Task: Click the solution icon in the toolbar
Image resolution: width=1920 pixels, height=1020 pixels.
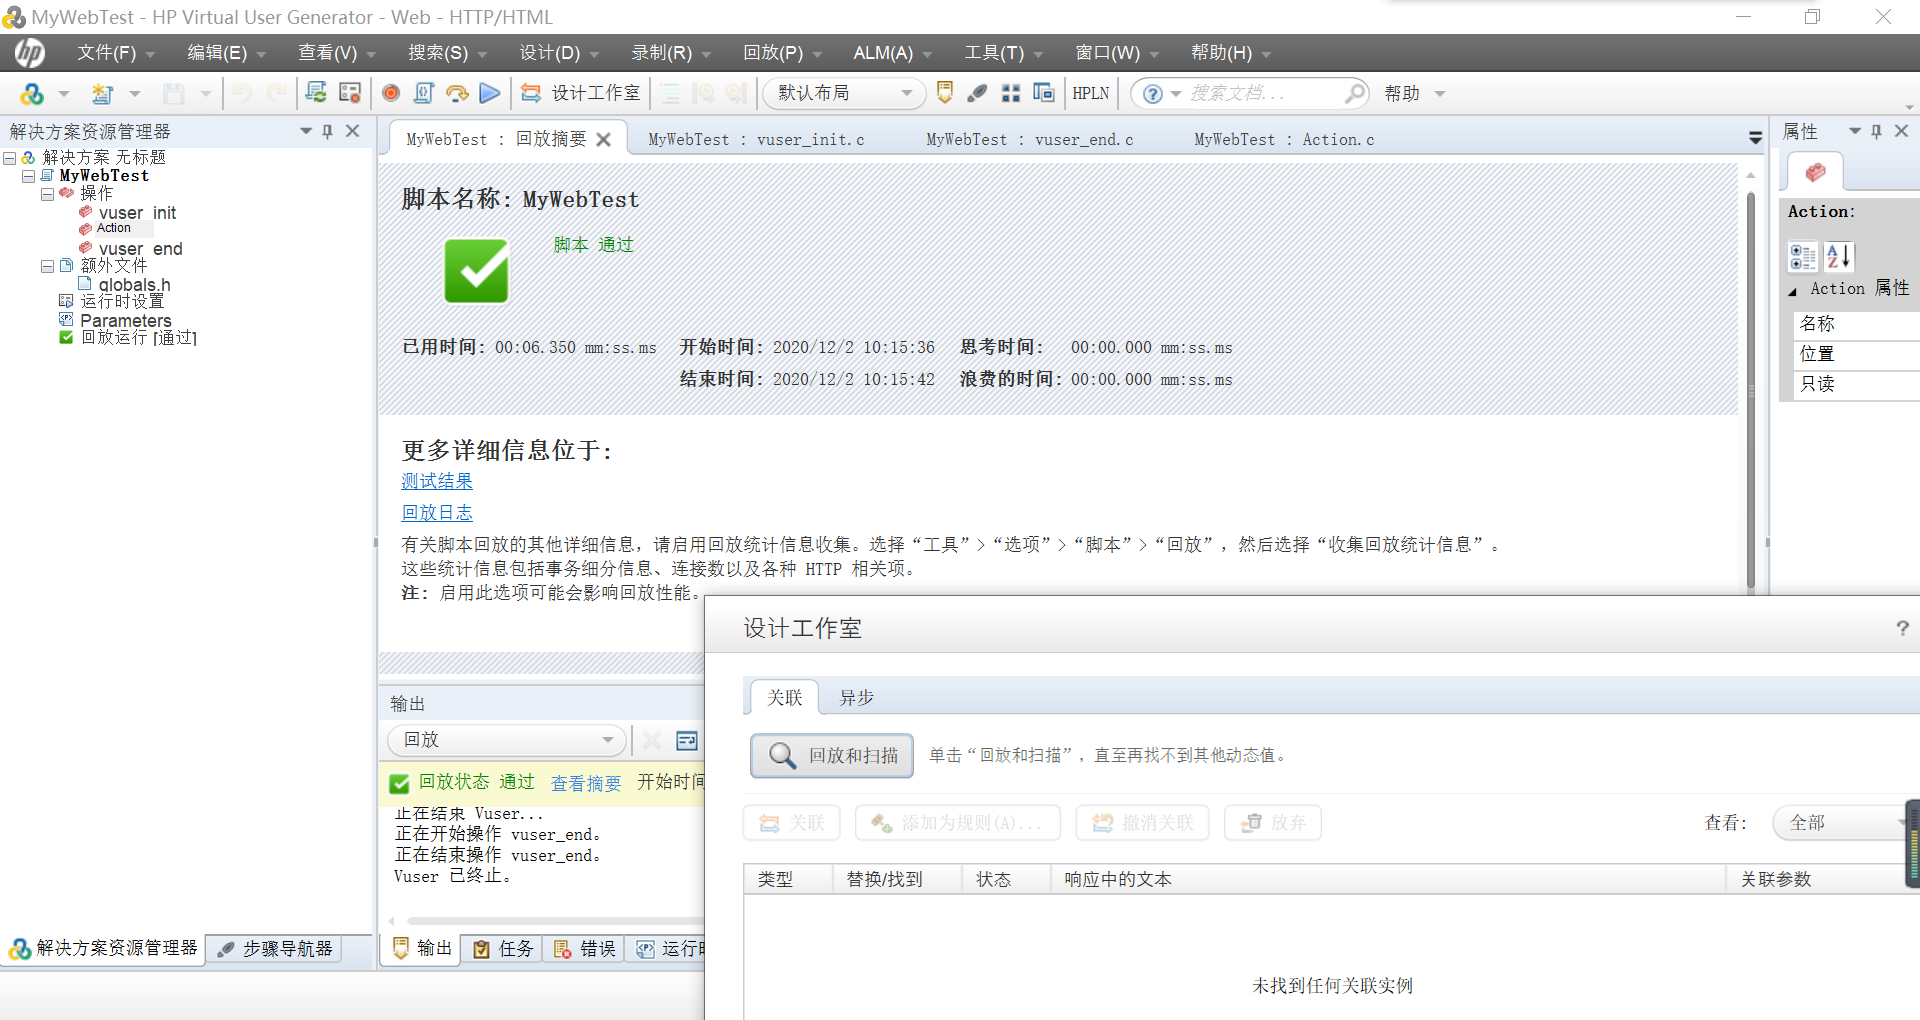Action: tap(32, 94)
